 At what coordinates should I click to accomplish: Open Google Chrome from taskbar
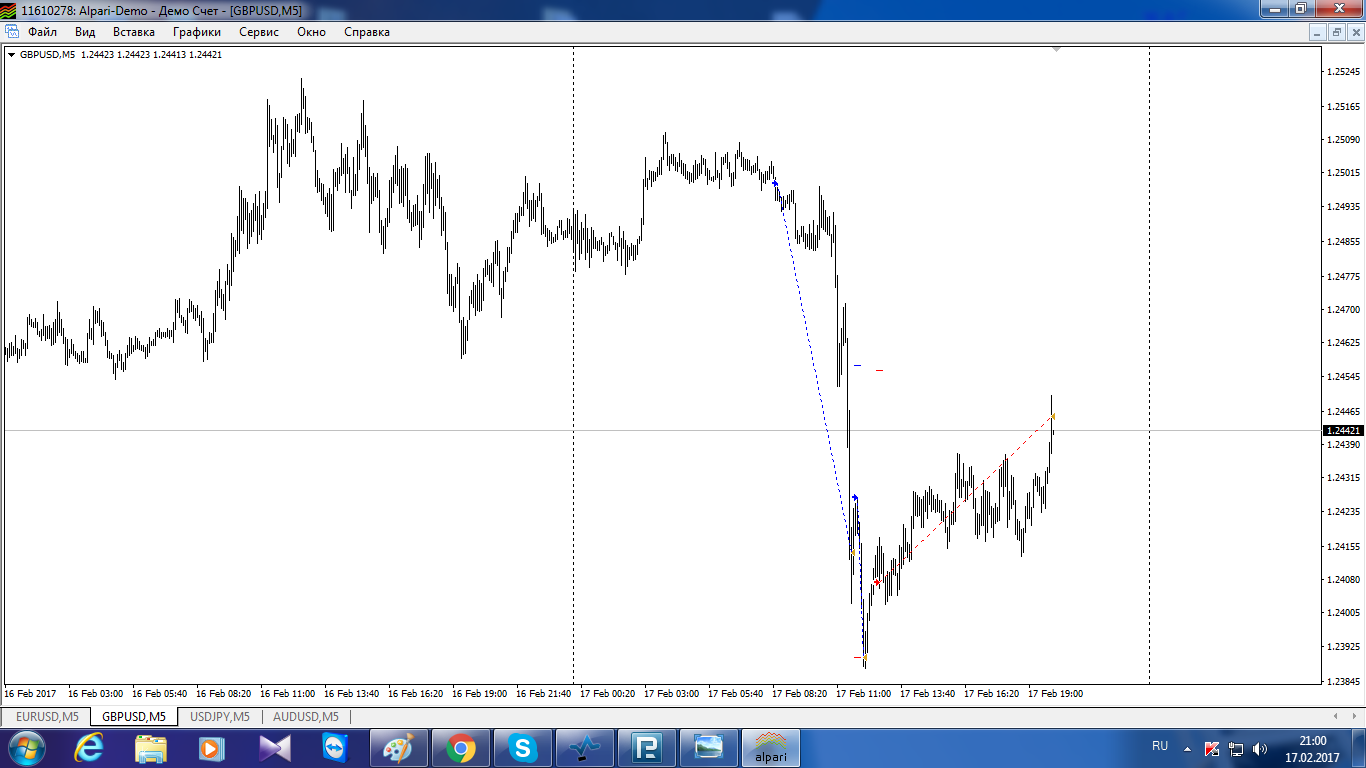pyautogui.click(x=461, y=748)
